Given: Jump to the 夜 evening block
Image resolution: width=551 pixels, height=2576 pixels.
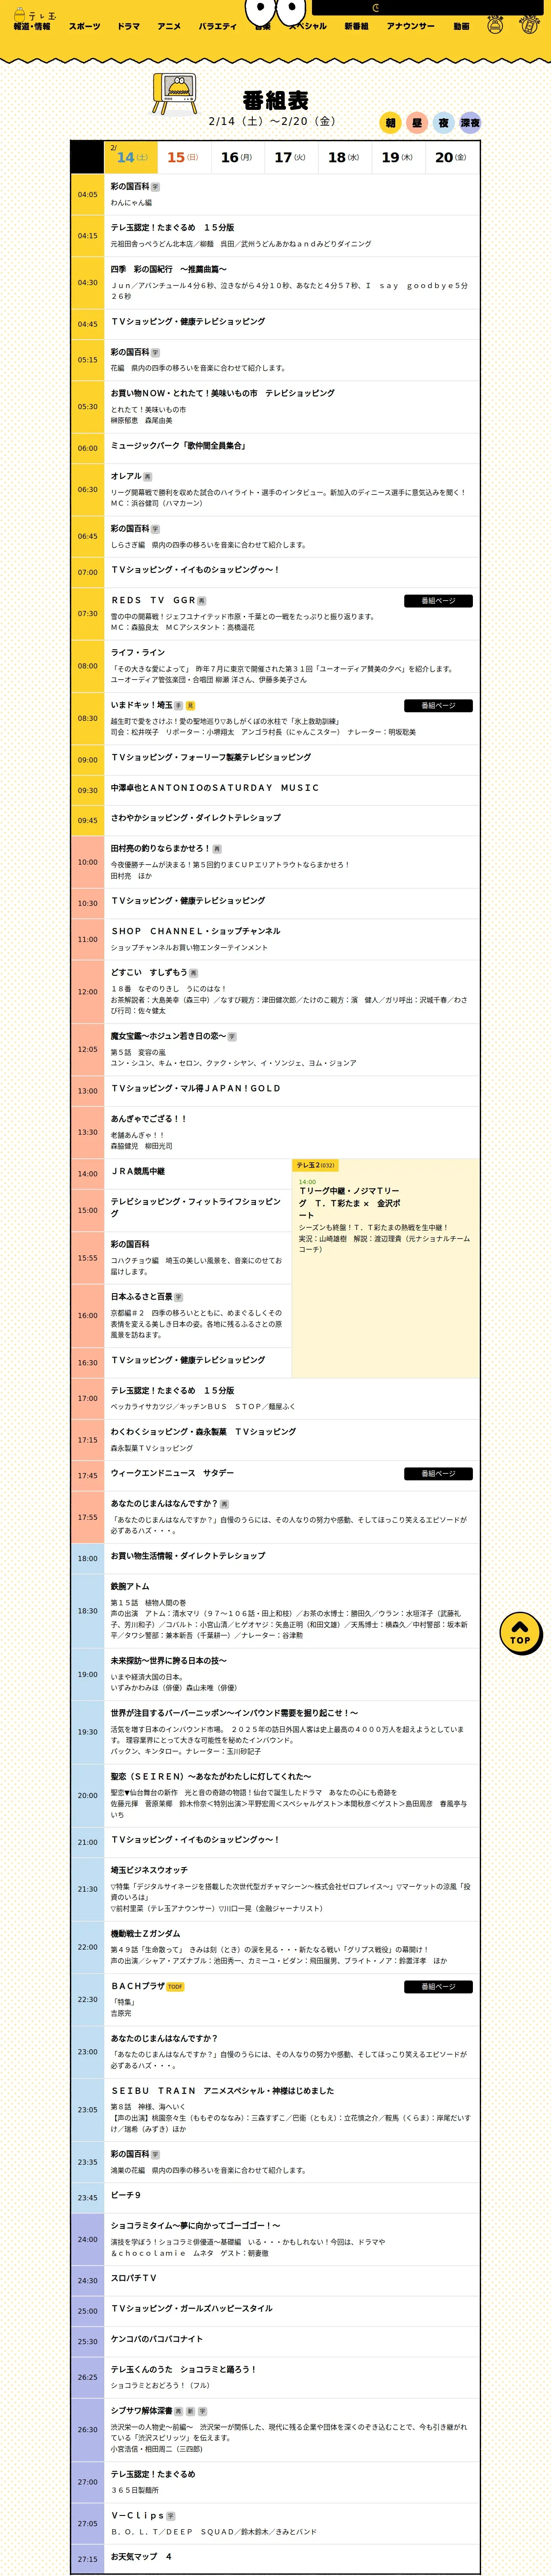Looking at the screenshot, I should click(444, 123).
